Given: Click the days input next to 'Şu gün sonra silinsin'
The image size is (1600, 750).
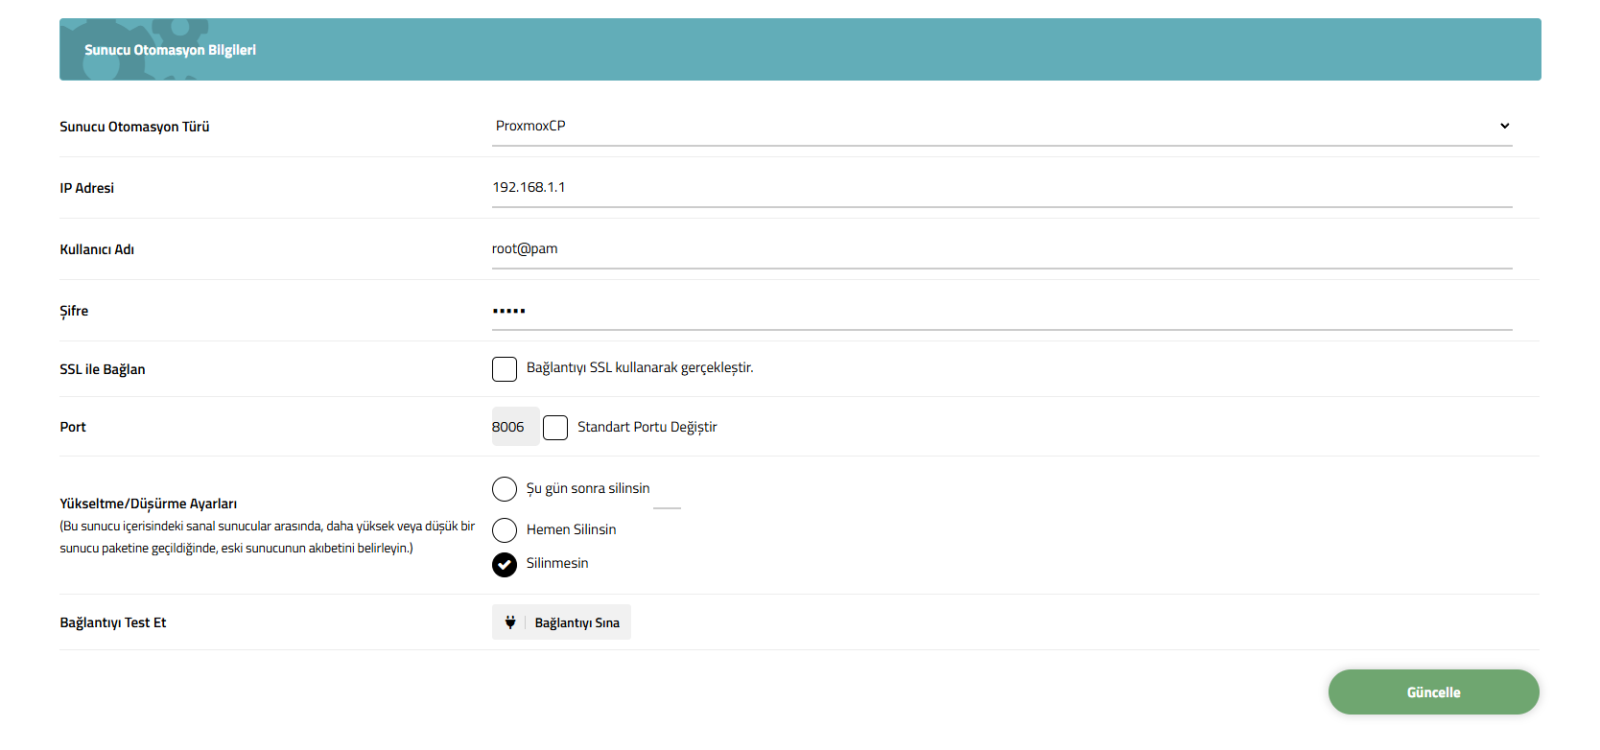Looking at the screenshot, I should click(667, 496).
